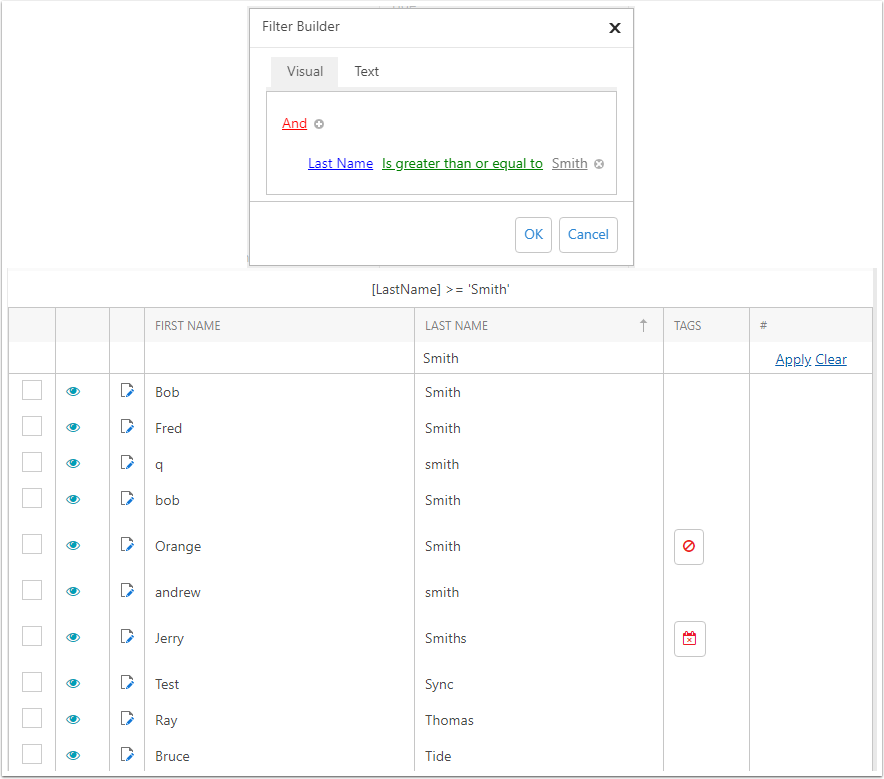
Task: Open the And group operator dropdown
Action: point(294,123)
